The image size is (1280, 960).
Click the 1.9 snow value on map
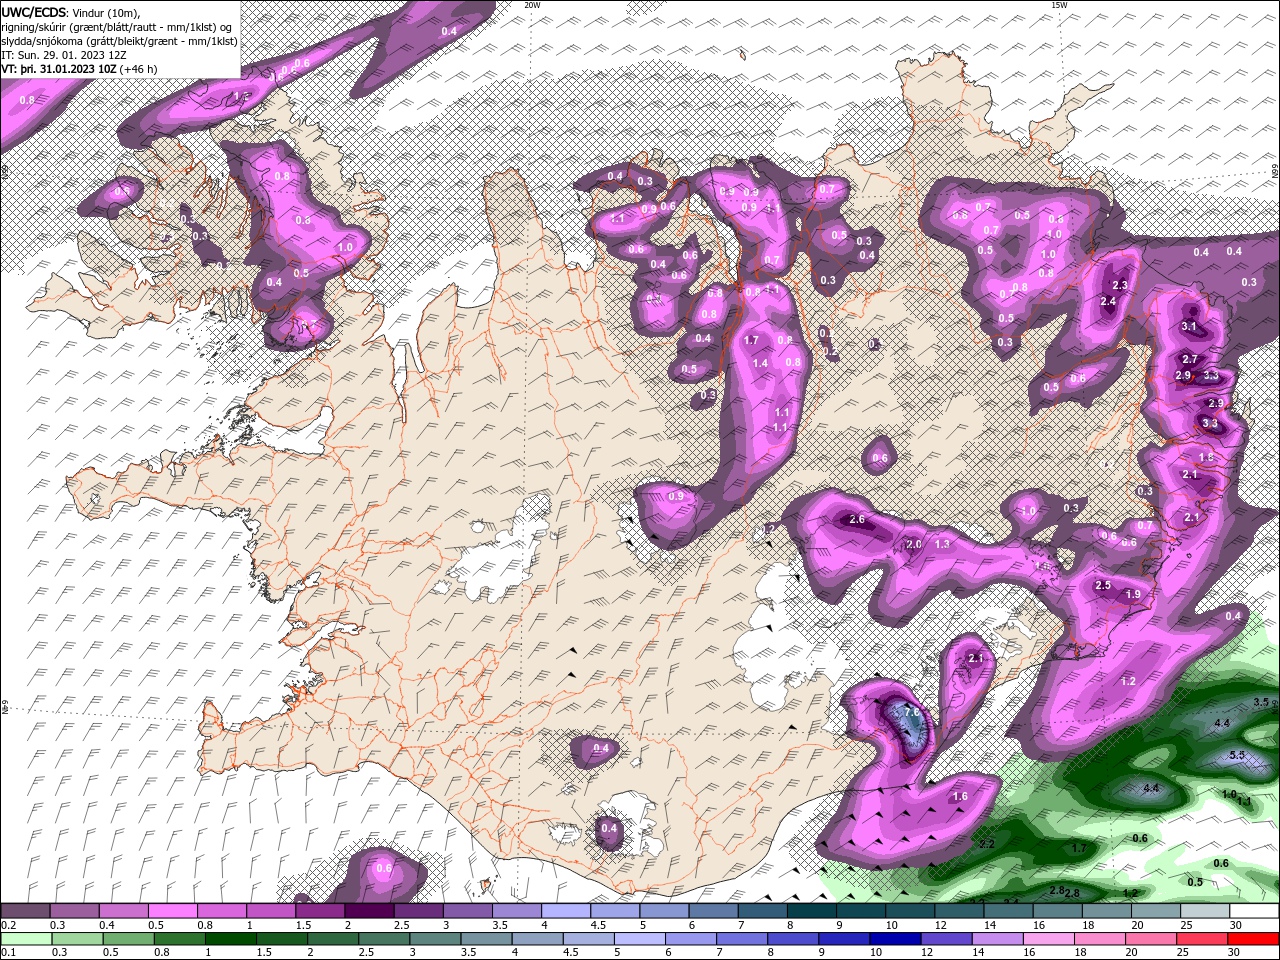point(1133,595)
